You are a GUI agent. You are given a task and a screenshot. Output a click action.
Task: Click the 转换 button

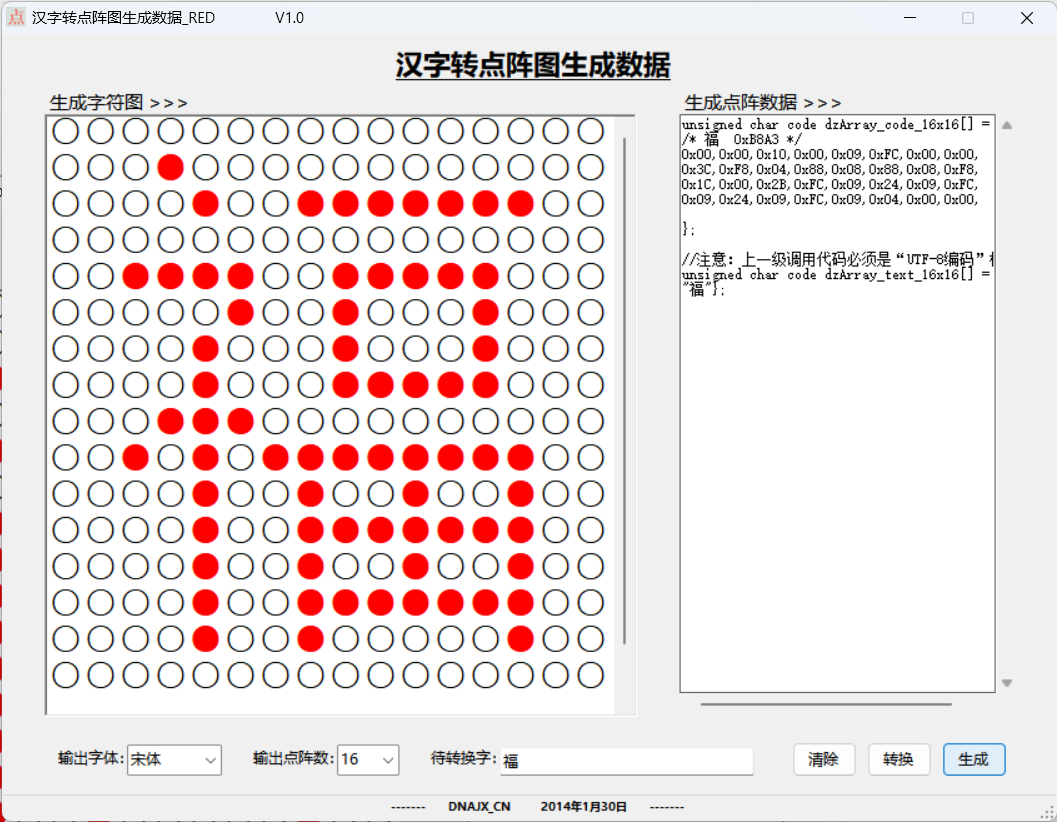tap(899, 759)
